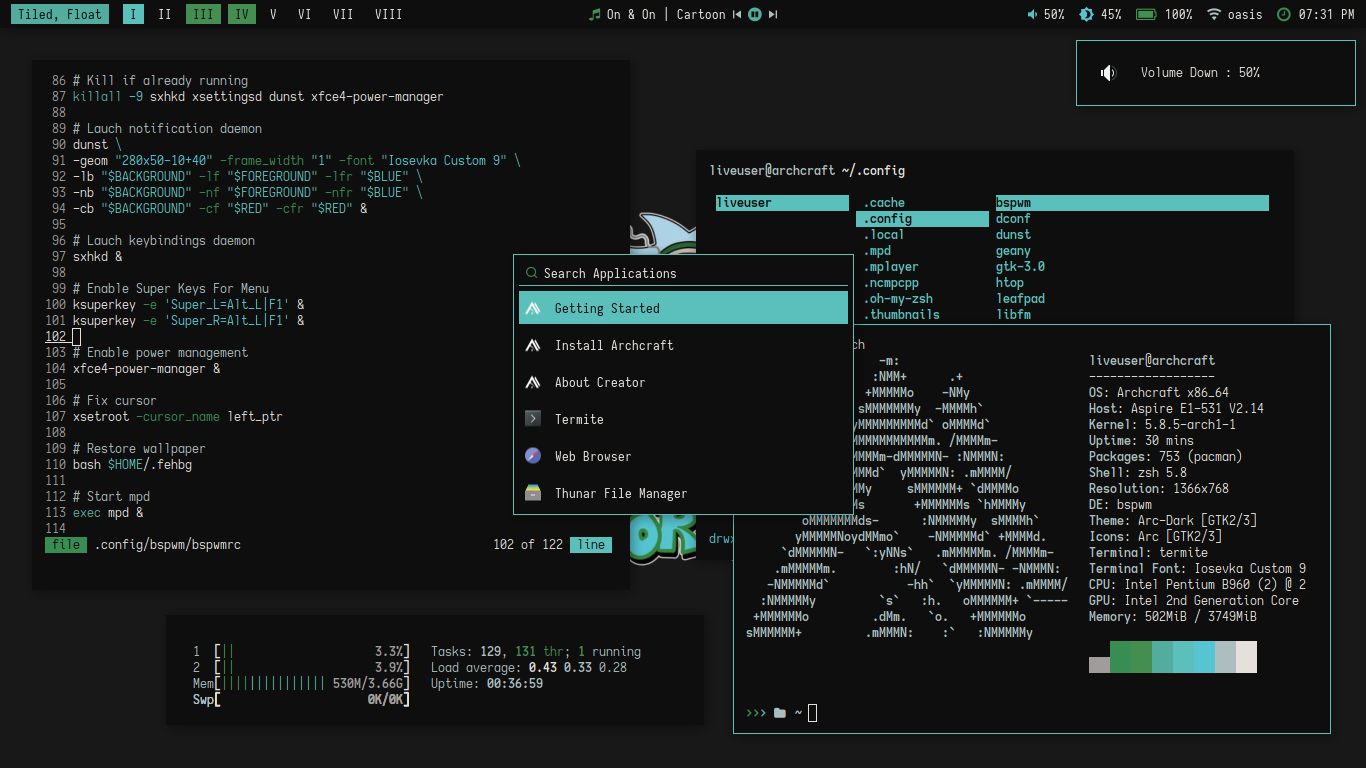Select the .cache directory in ranger

pyautogui.click(x=884, y=203)
